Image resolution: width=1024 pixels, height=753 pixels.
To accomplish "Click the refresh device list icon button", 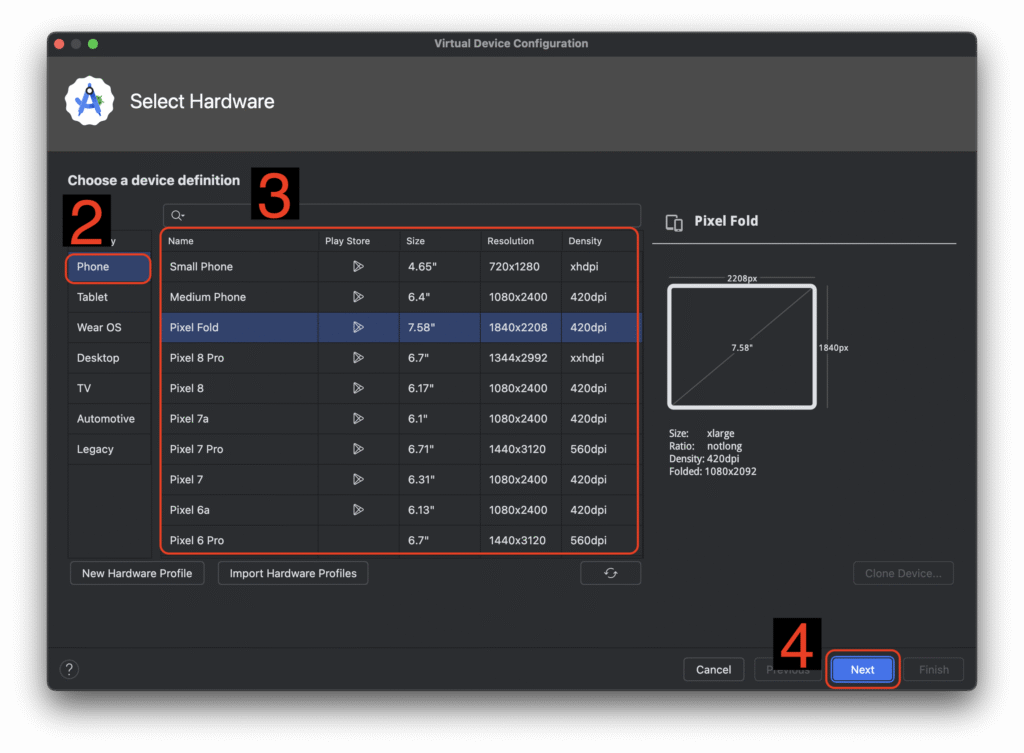I will pos(610,573).
